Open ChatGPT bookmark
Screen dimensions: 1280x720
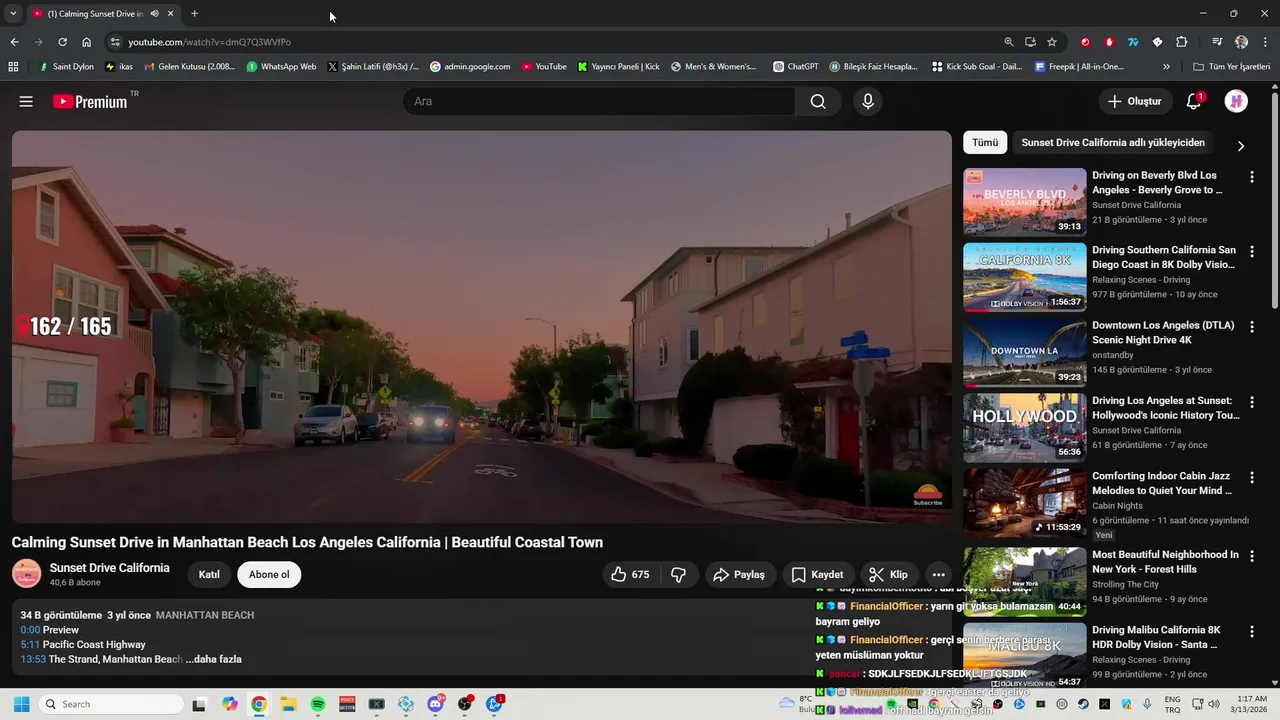pyautogui.click(x=796, y=67)
